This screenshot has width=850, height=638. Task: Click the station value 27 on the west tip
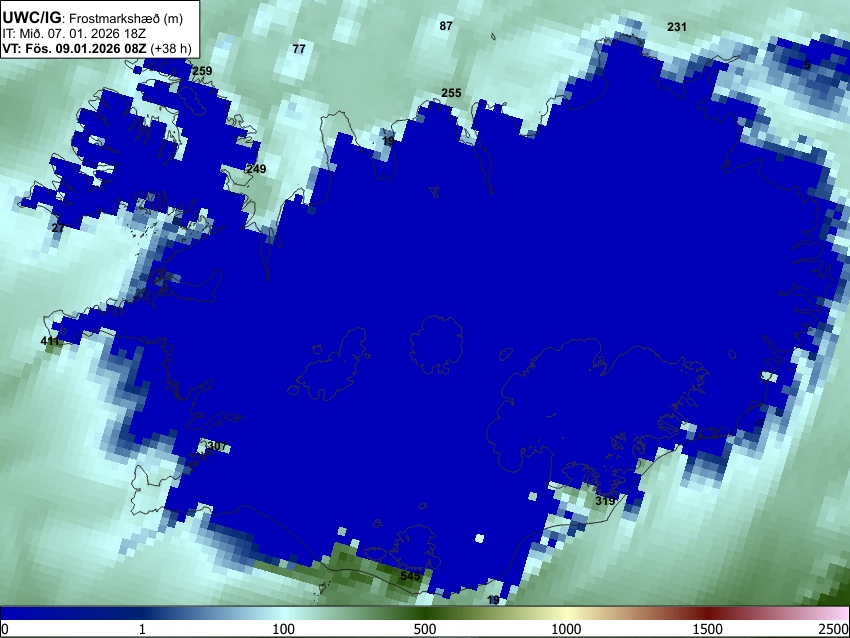[x=58, y=228]
